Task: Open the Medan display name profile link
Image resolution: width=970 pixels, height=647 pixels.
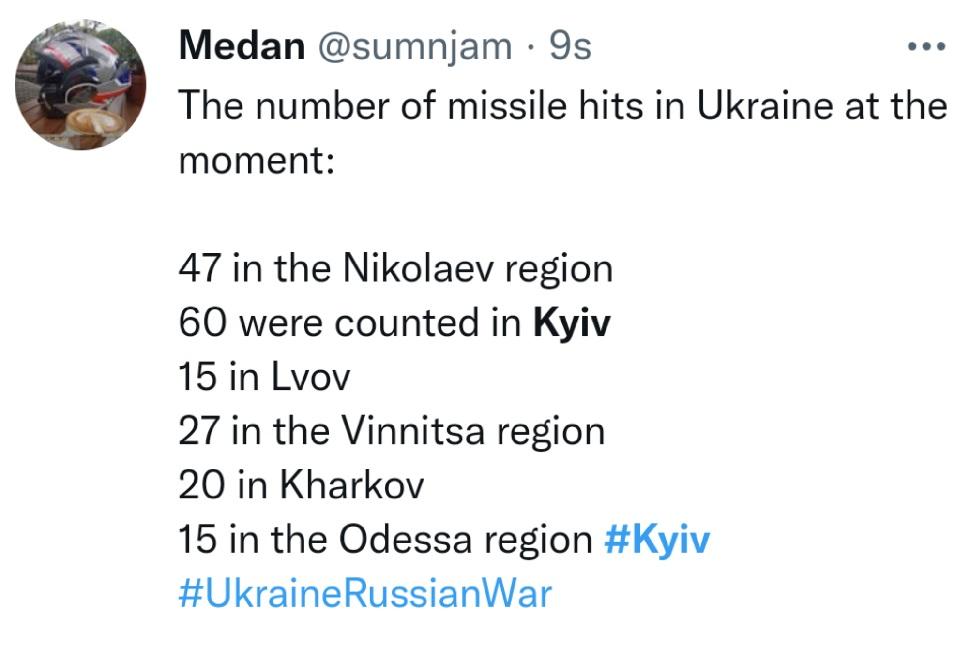Action: pyautogui.click(x=242, y=46)
